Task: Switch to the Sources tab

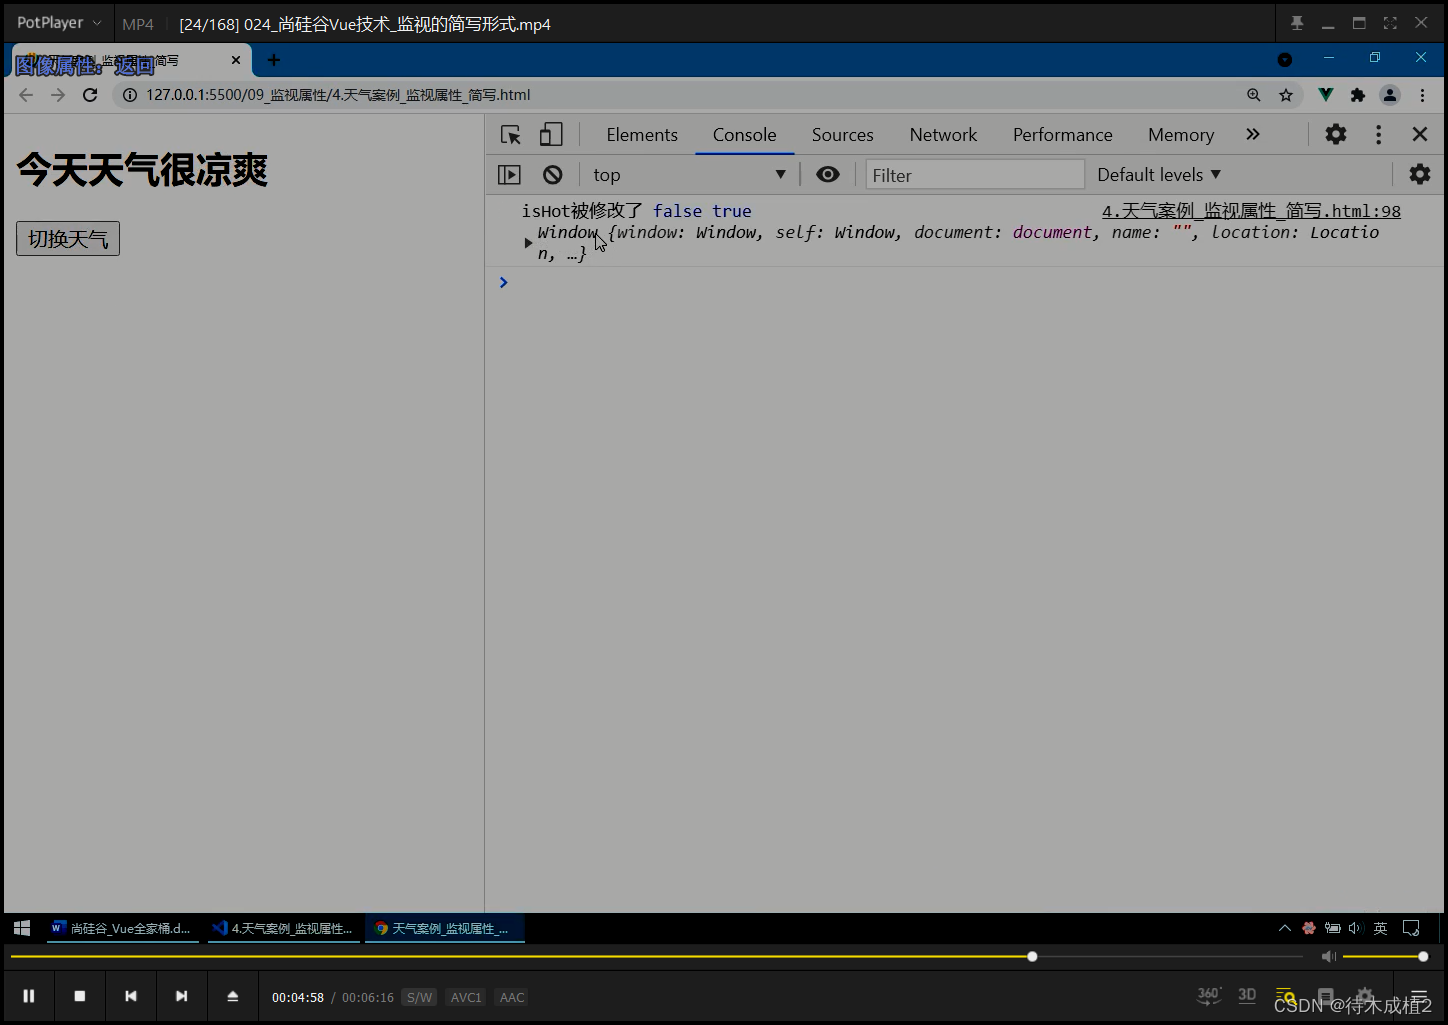Action: [843, 135]
